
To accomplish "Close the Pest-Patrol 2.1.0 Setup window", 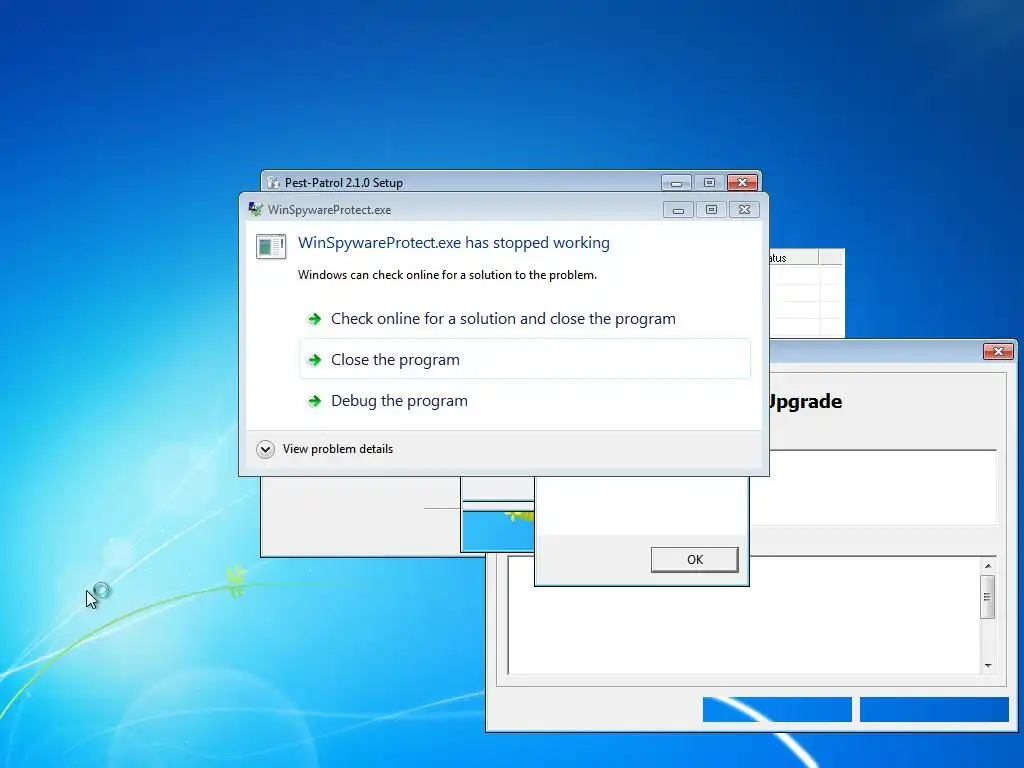I will point(742,182).
